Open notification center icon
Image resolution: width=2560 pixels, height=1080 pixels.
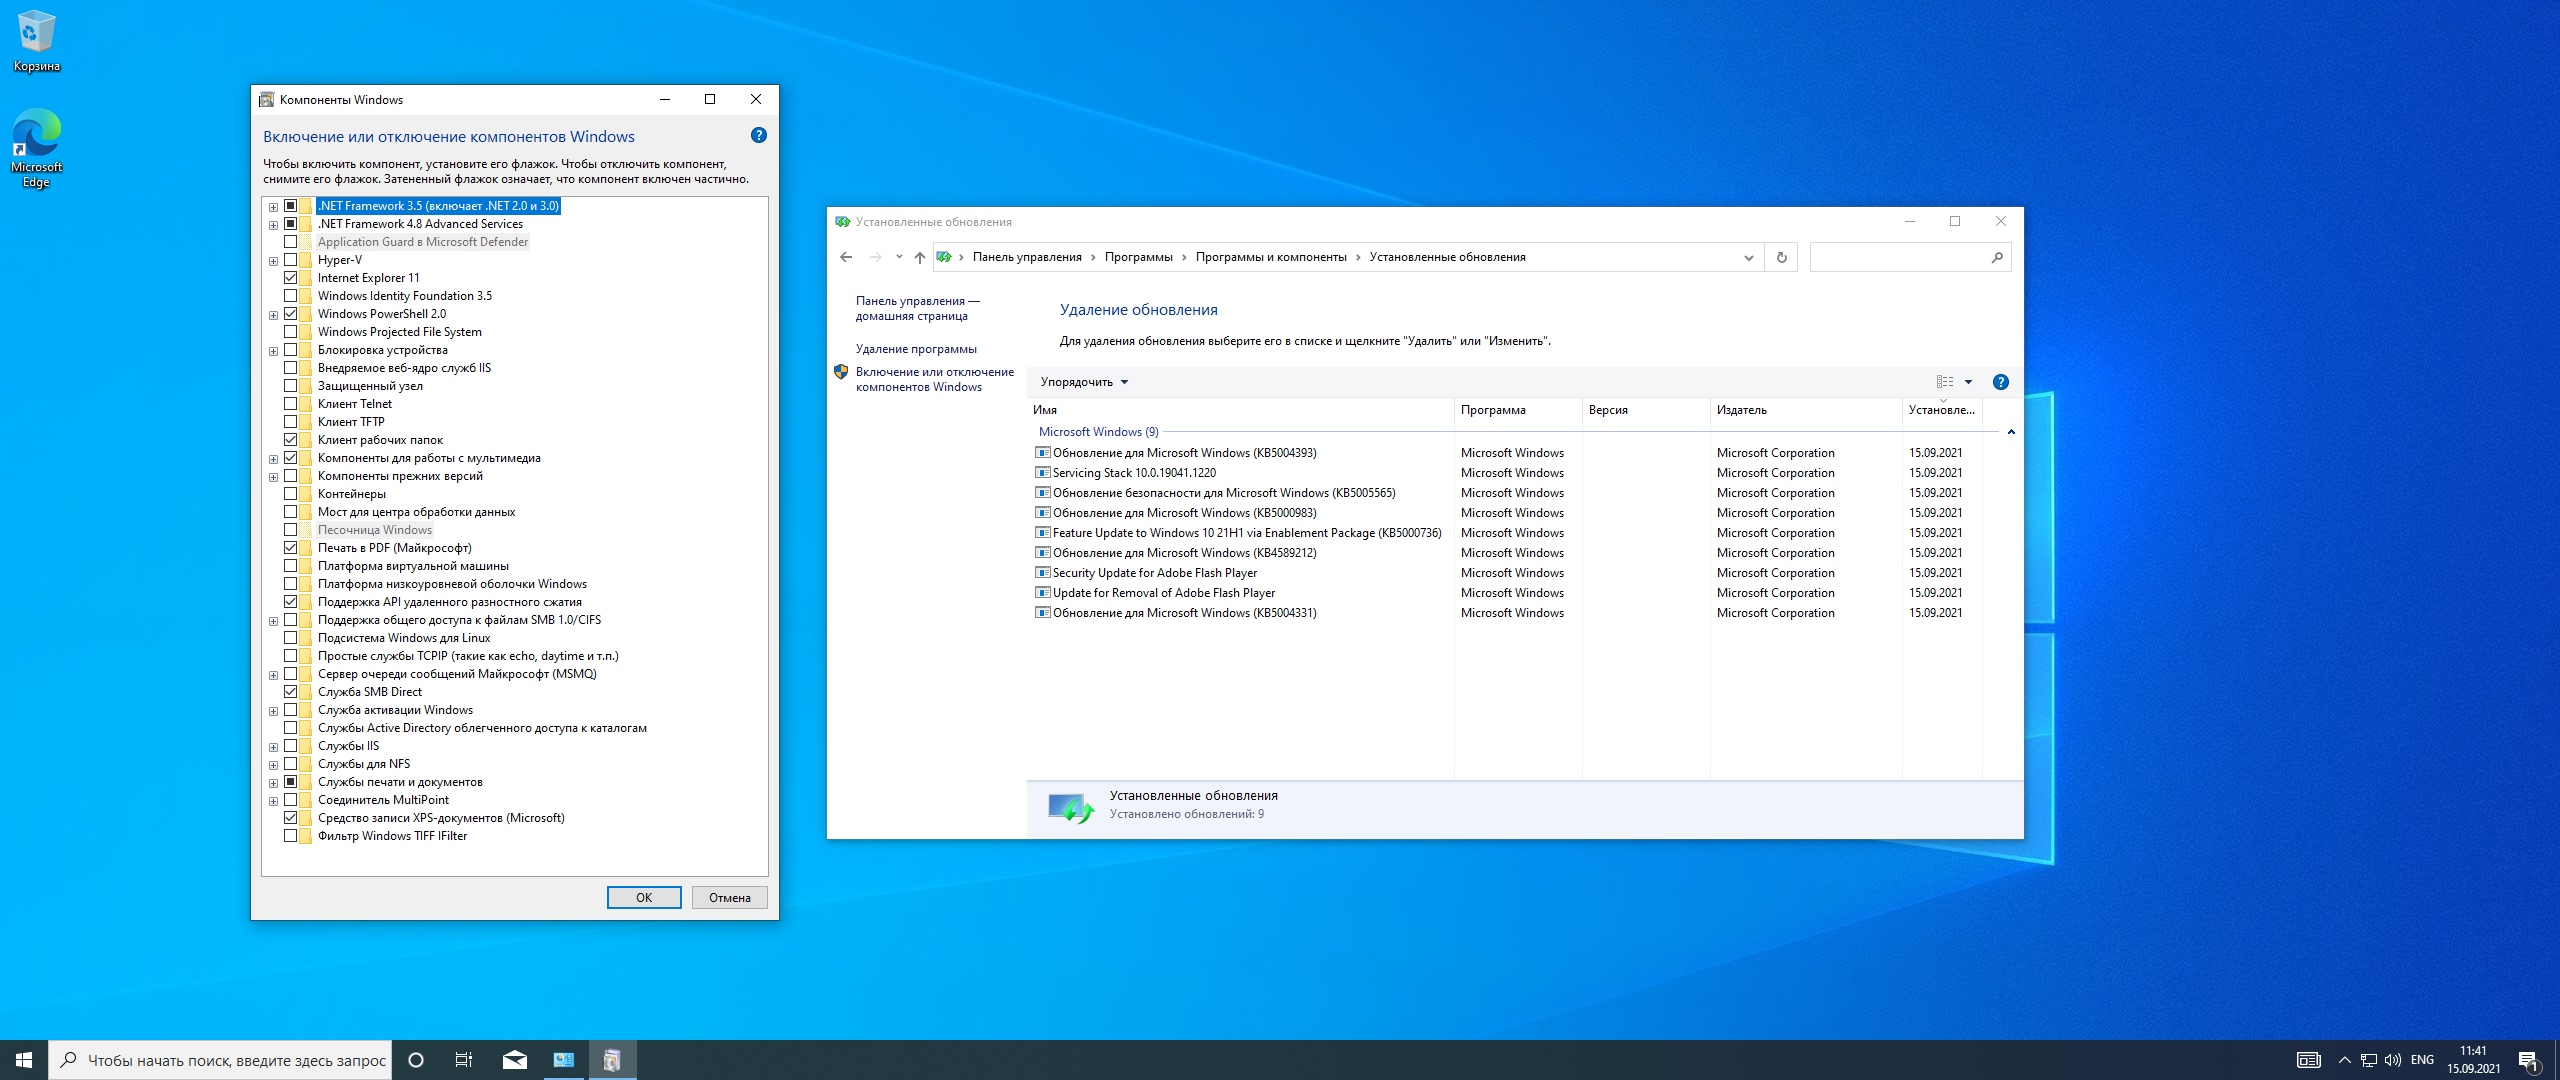(x=2529, y=1060)
